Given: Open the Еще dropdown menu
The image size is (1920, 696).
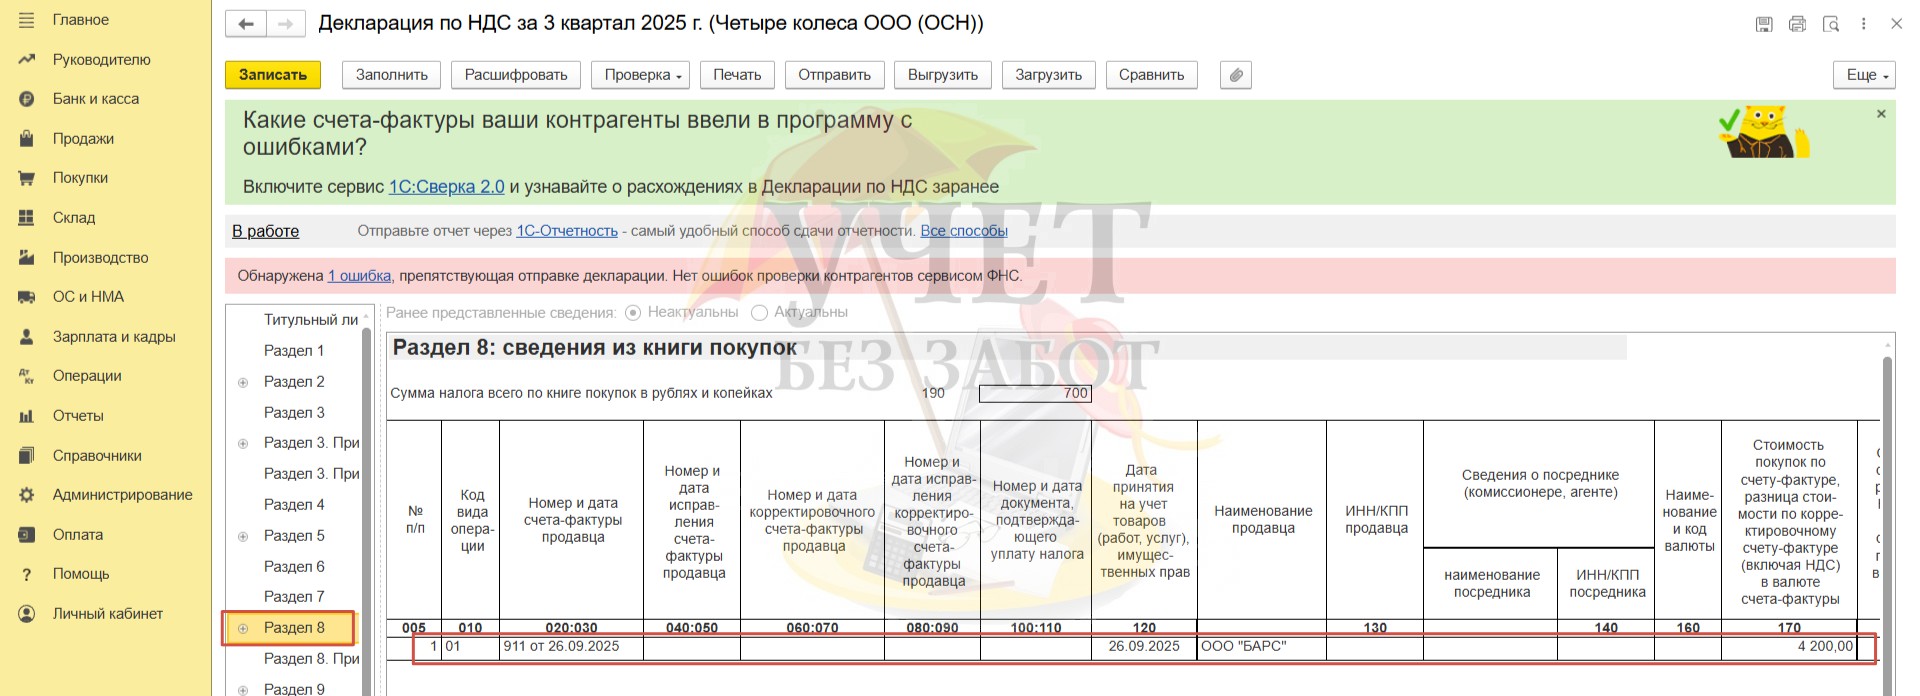Looking at the screenshot, I should coord(1865,75).
